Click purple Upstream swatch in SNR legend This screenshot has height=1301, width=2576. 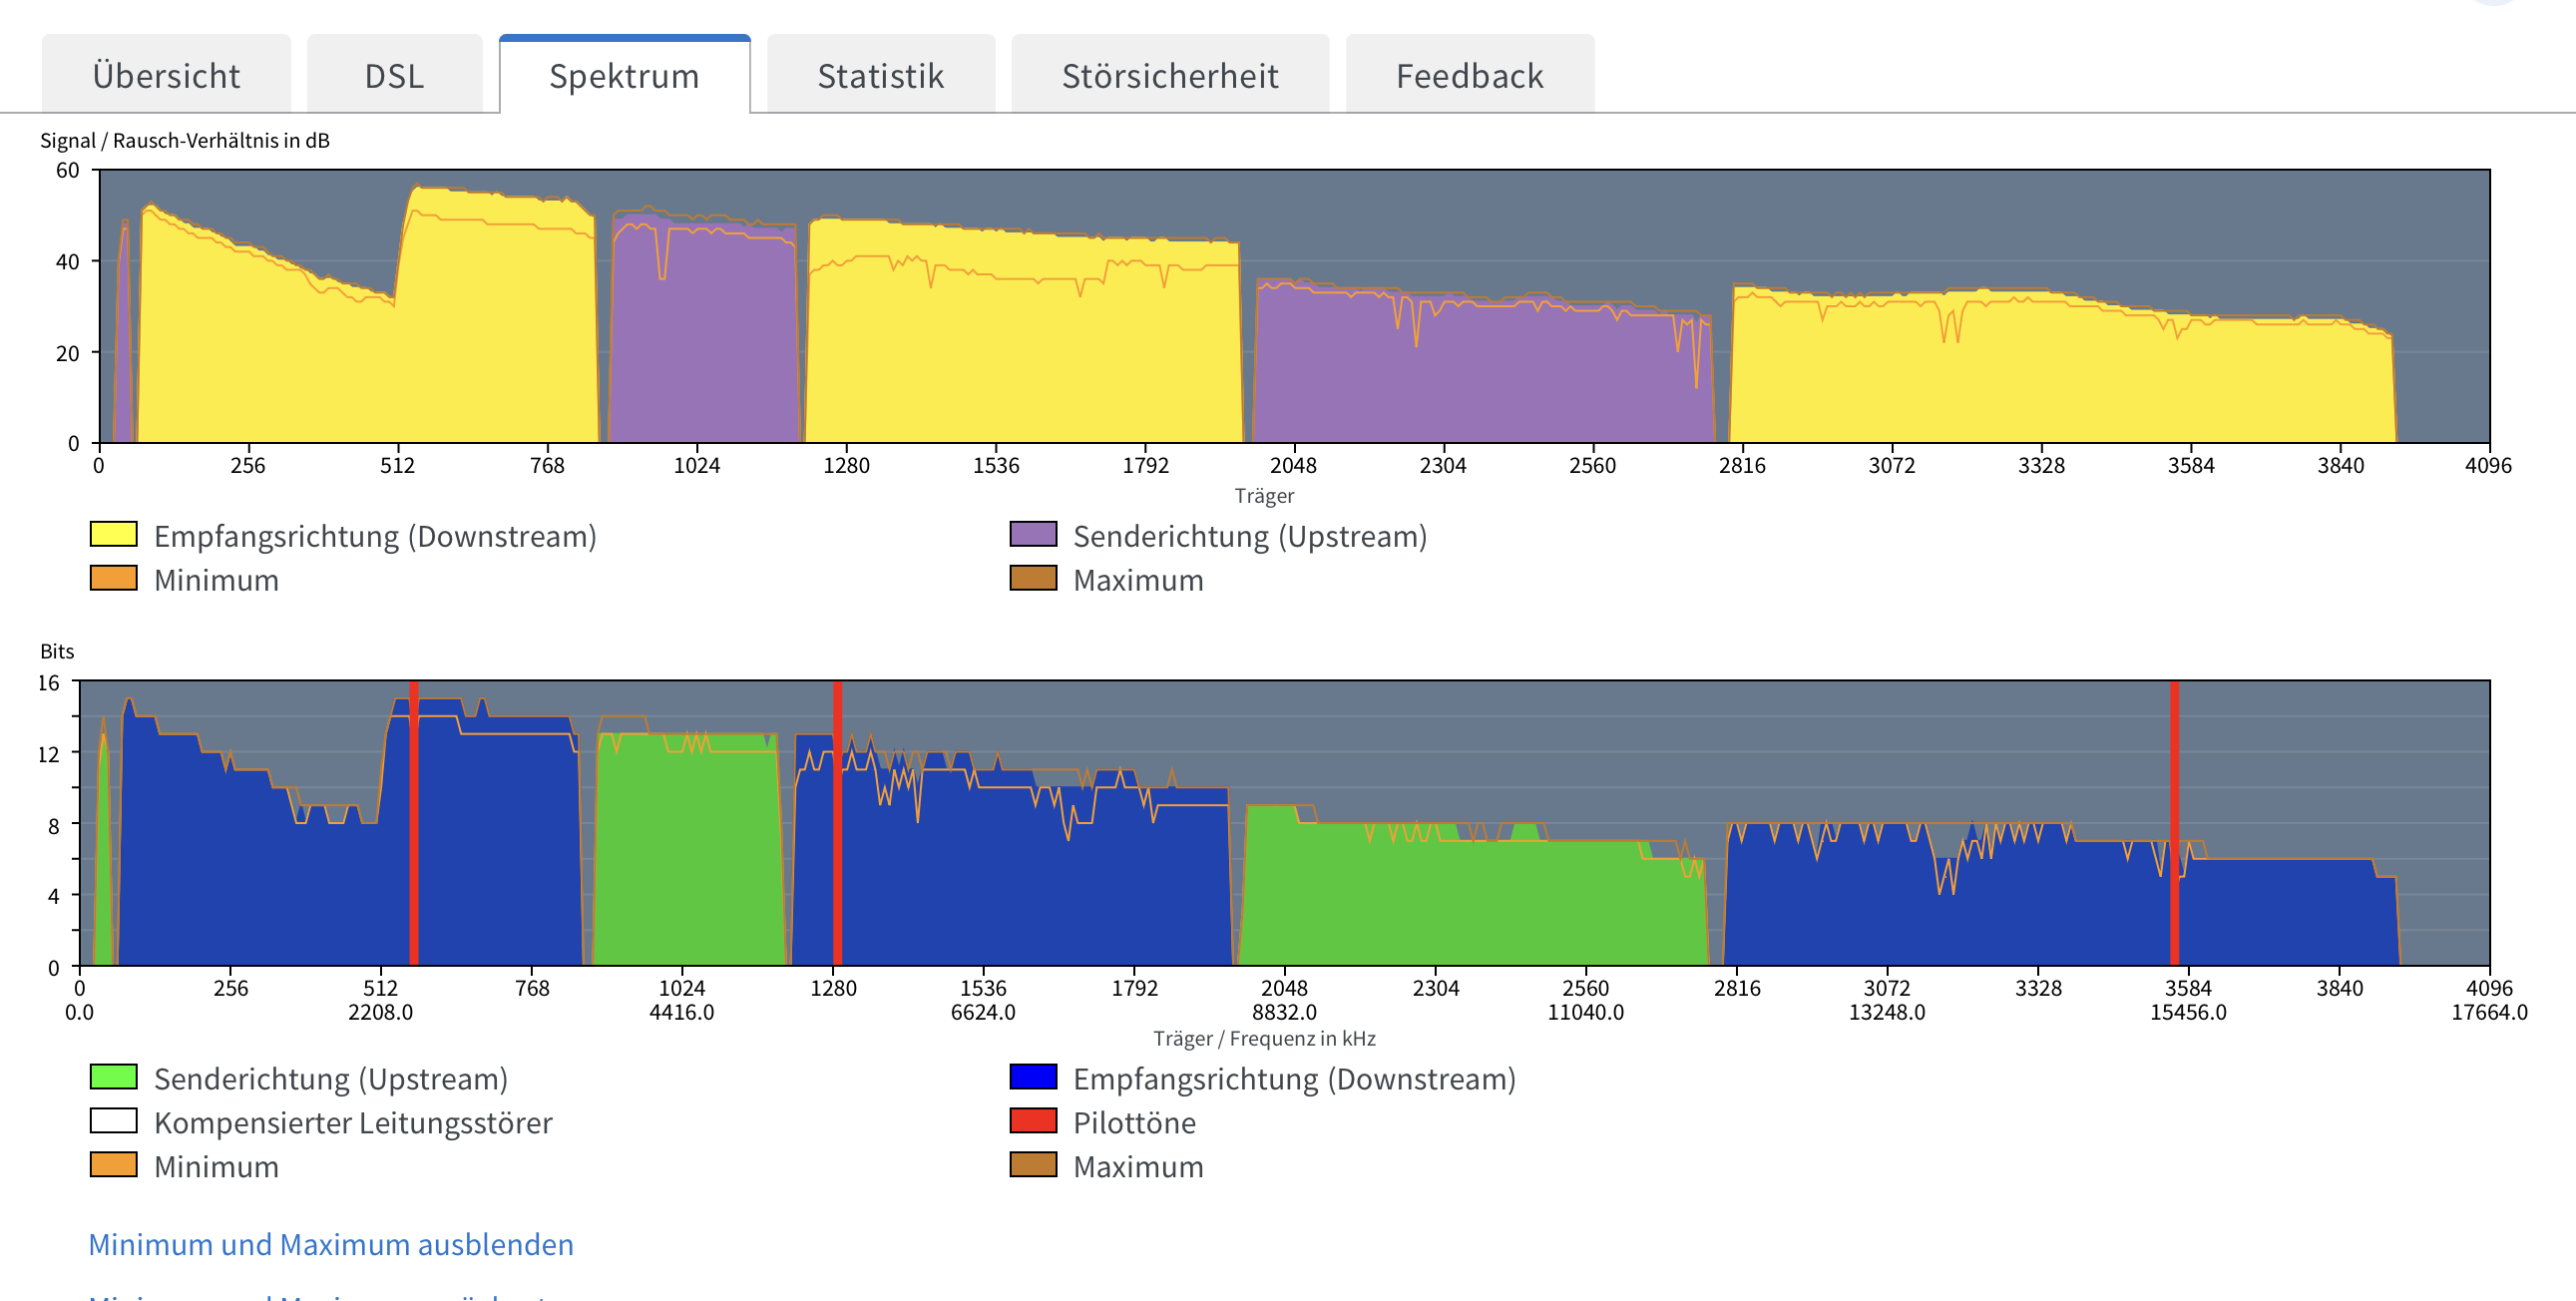click(x=1033, y=535)
